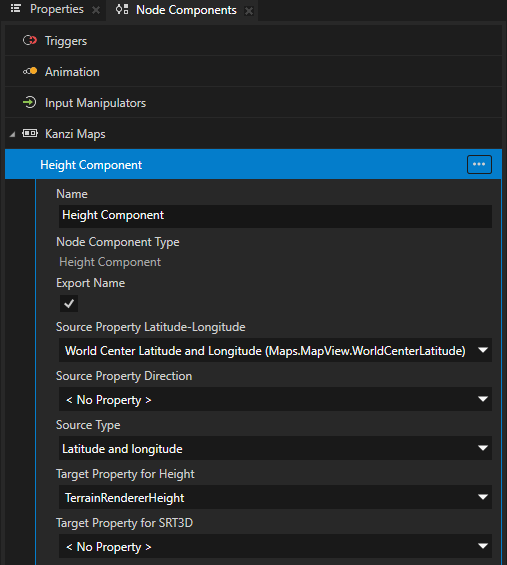Click the Export Name label
The height and width of the screenshot is (565, 507).
pos(90,283)
